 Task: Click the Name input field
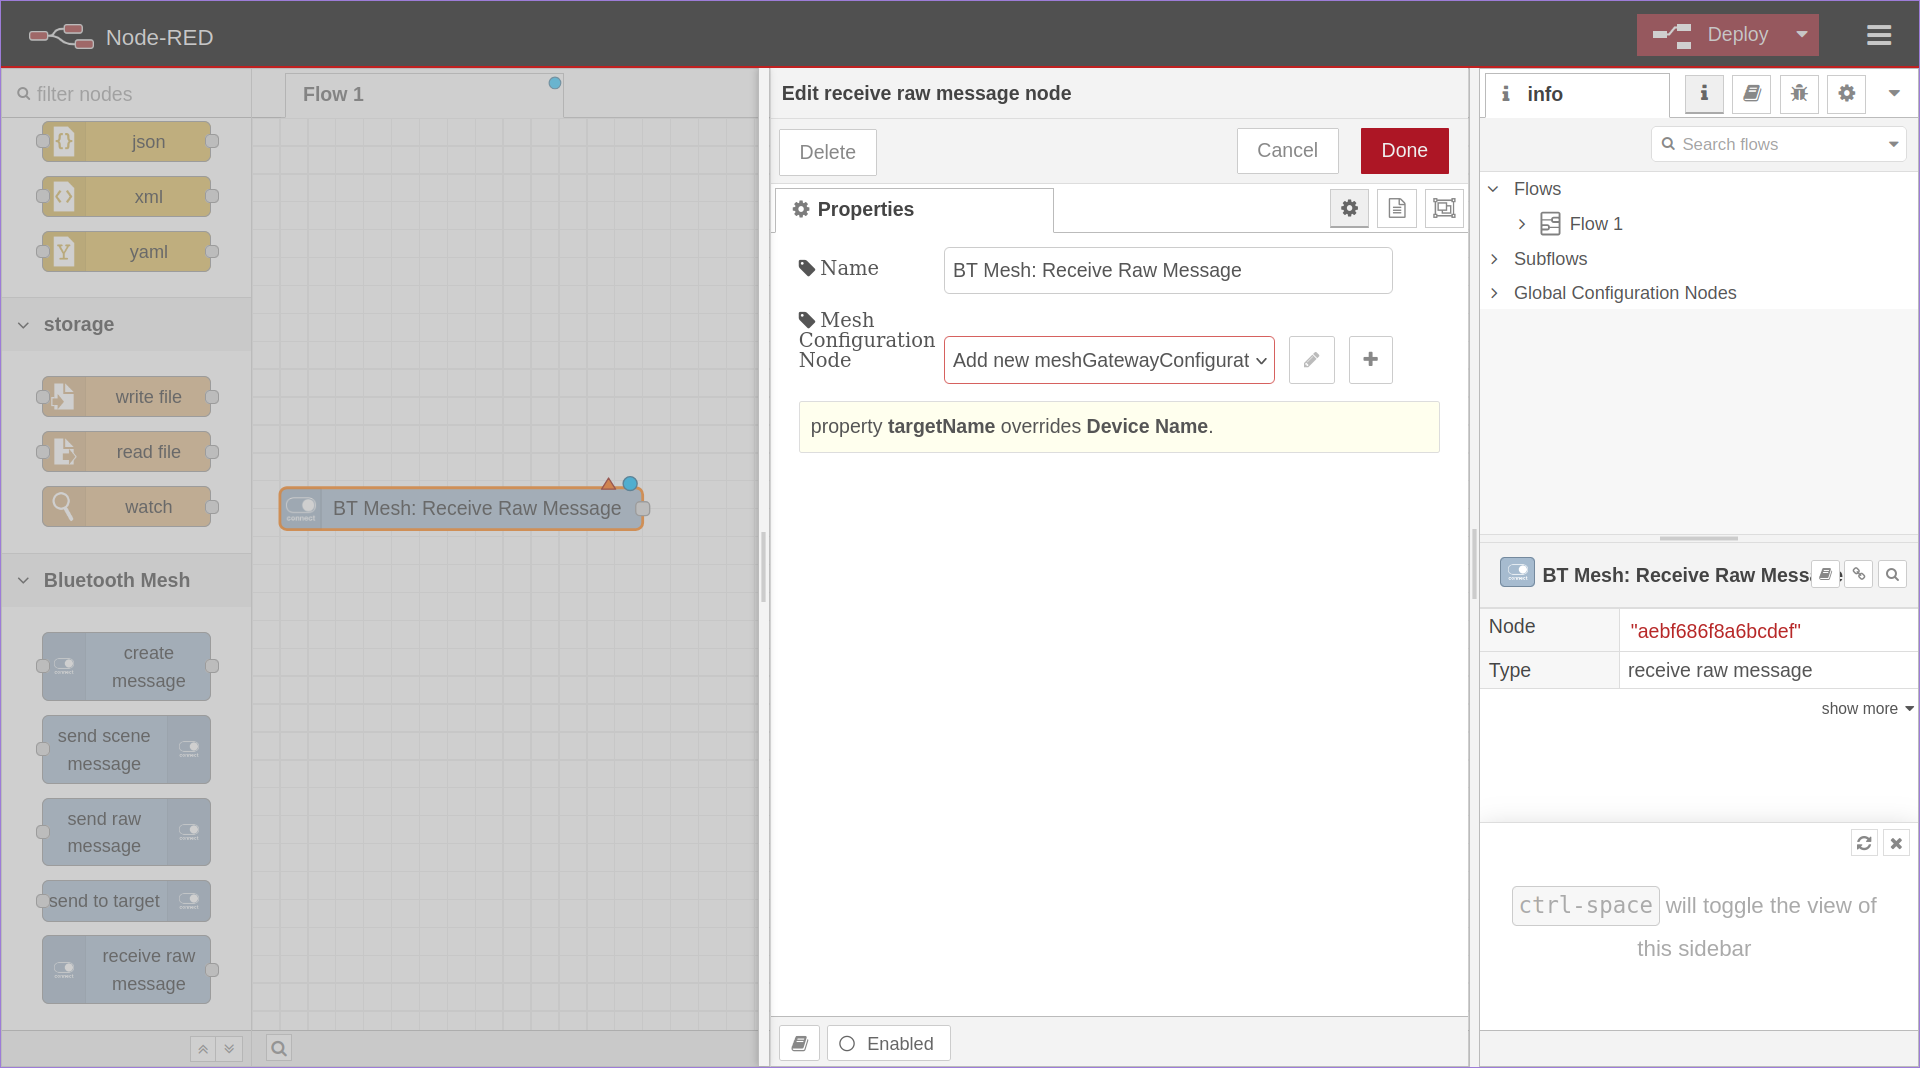(x=1167, y=271)
